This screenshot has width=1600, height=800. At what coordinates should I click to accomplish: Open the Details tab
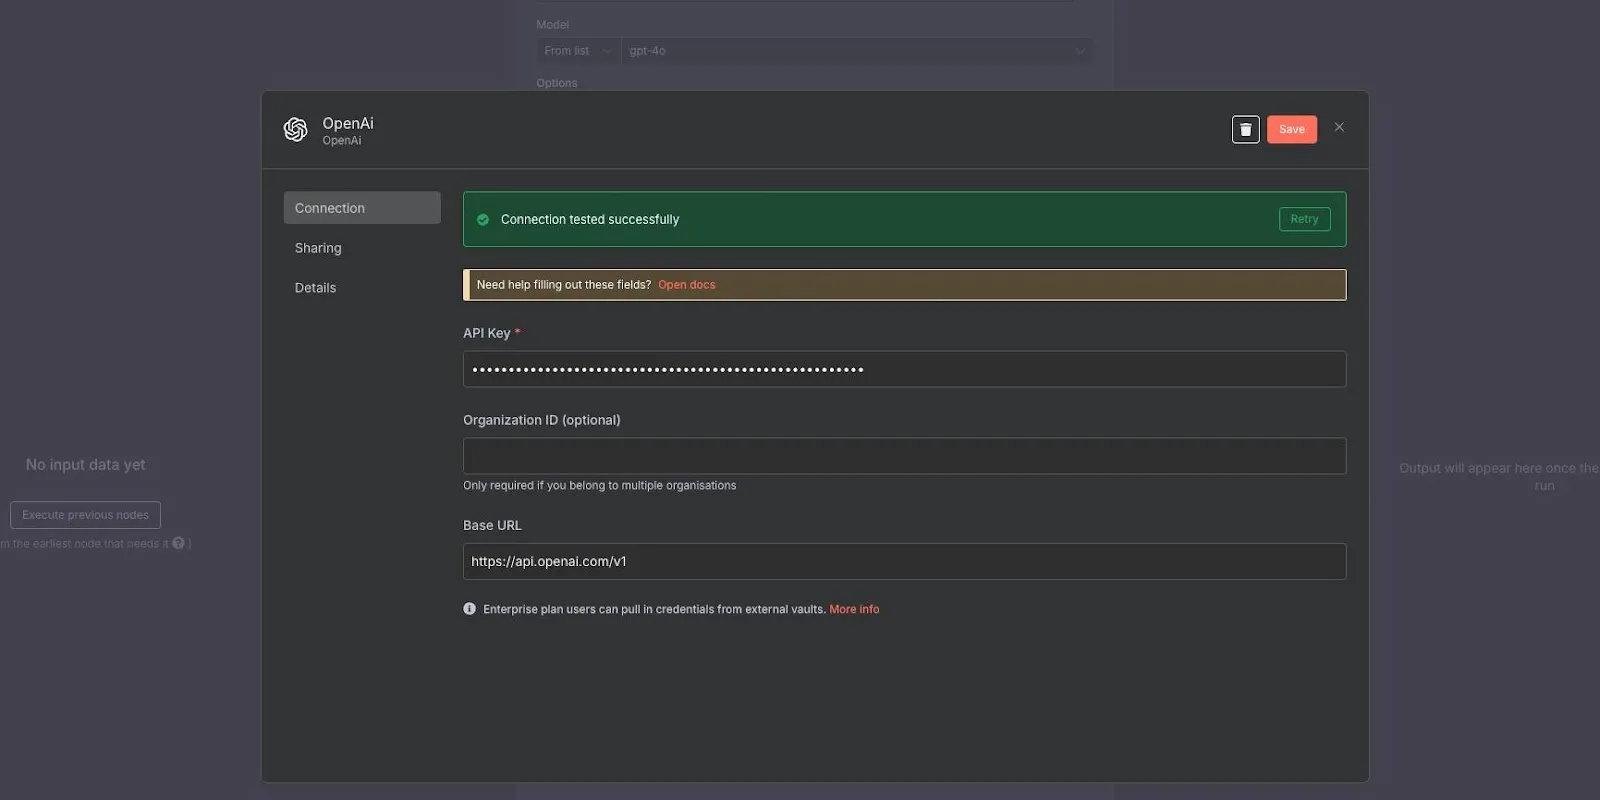click(x=315, y=288)
